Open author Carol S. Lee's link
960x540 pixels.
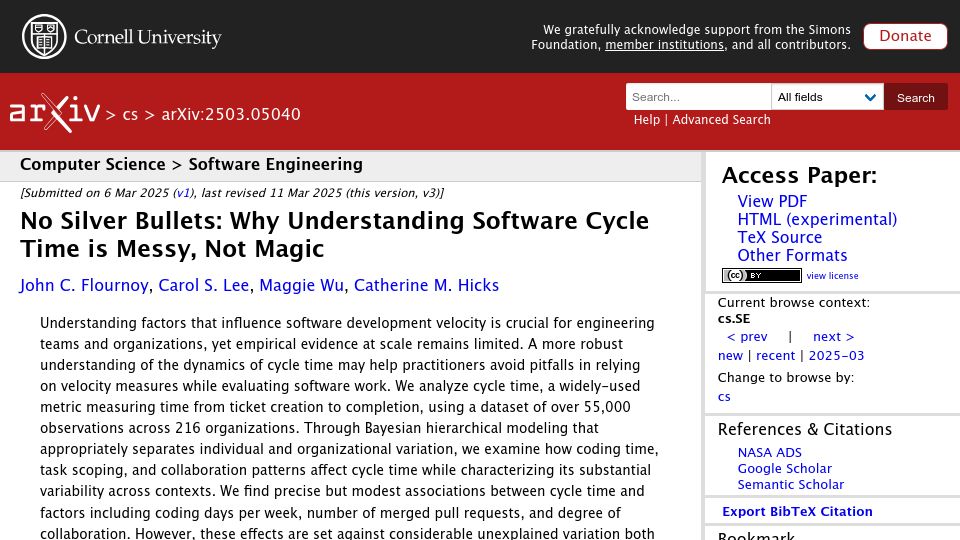204,285
